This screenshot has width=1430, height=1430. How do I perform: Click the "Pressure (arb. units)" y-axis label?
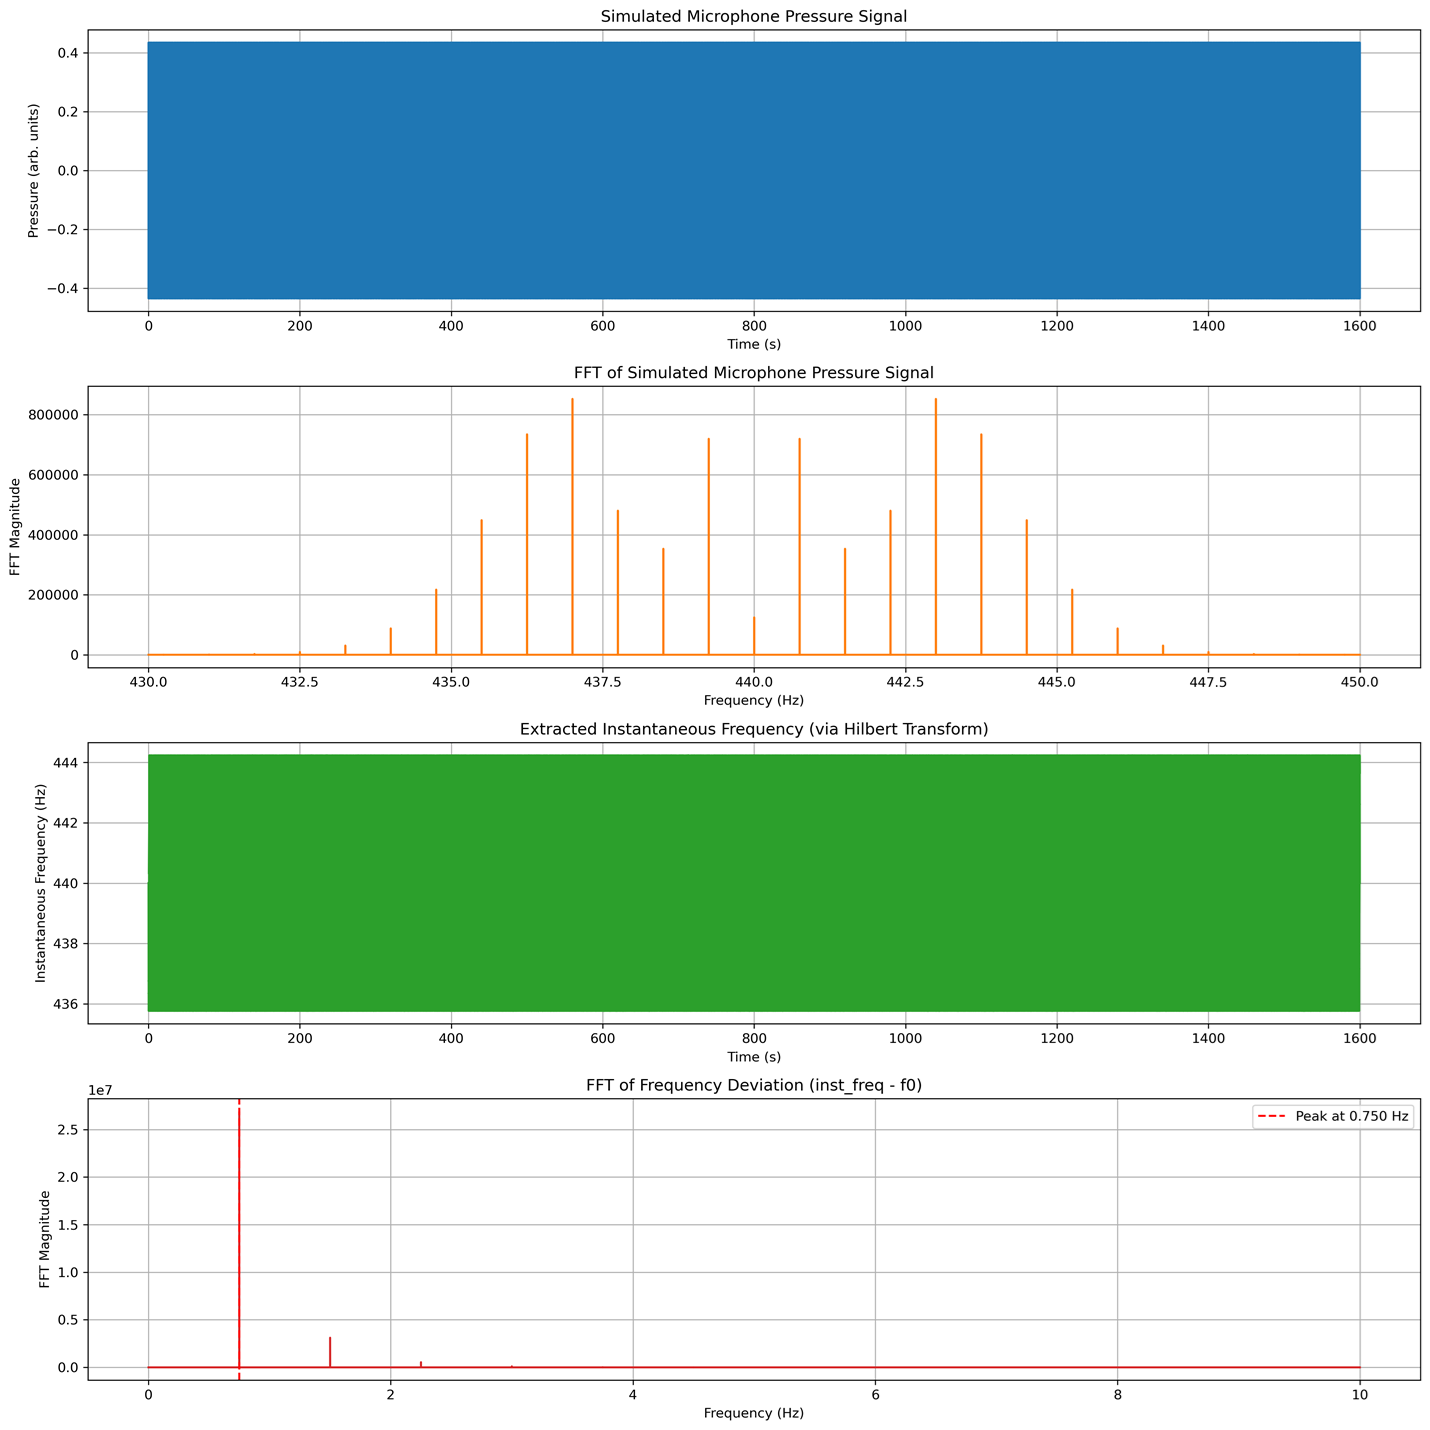pos(34,170)
